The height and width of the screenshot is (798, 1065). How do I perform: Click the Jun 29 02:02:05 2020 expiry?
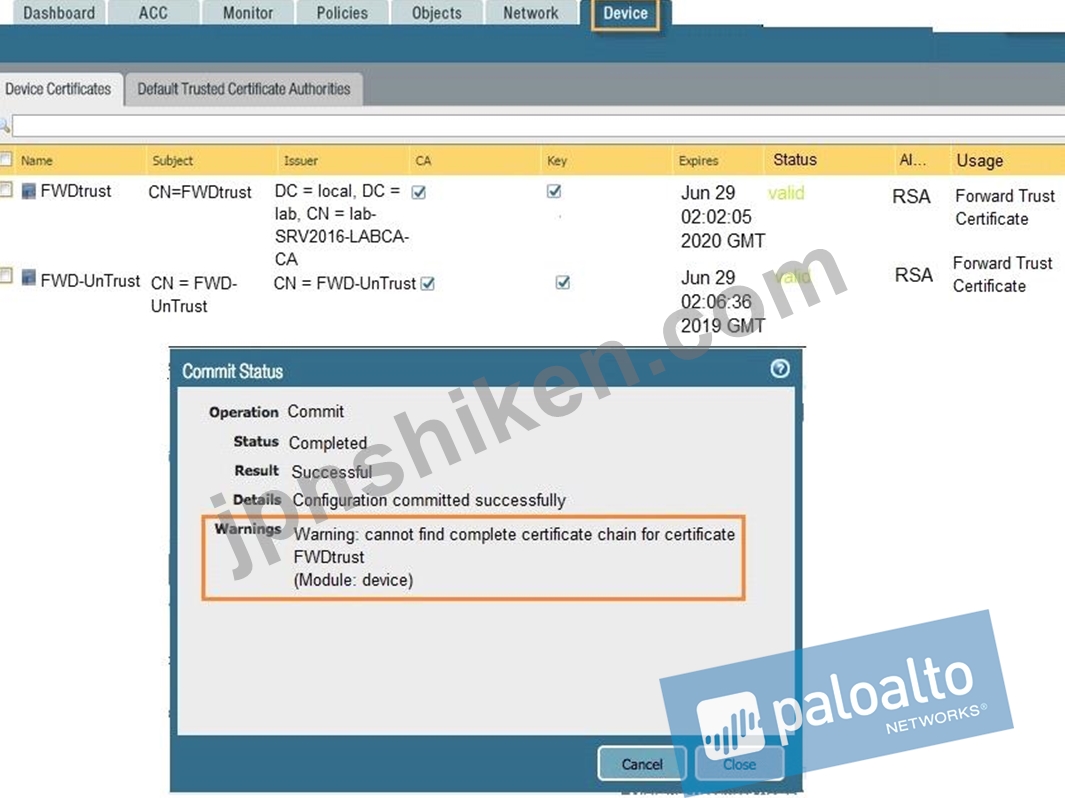click(x=723, y=217)
